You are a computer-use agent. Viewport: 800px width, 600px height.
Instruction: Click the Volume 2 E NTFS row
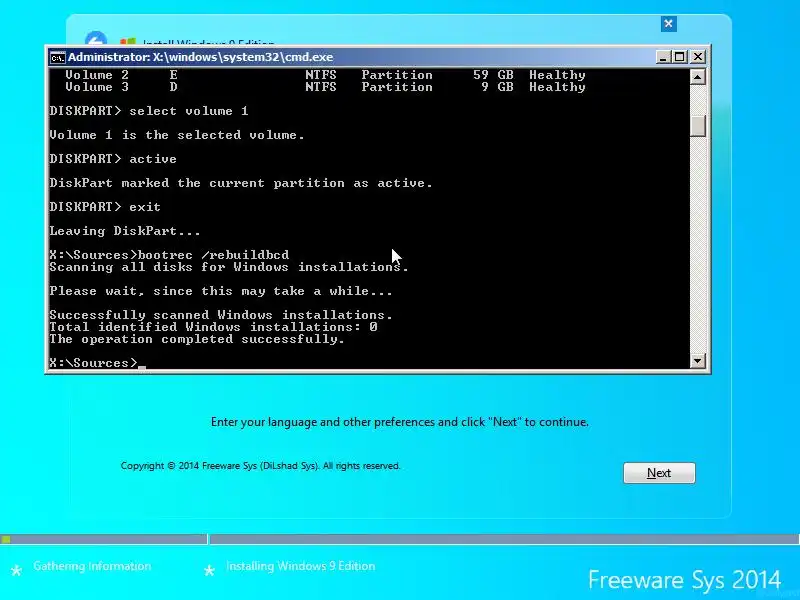(325, 75)
